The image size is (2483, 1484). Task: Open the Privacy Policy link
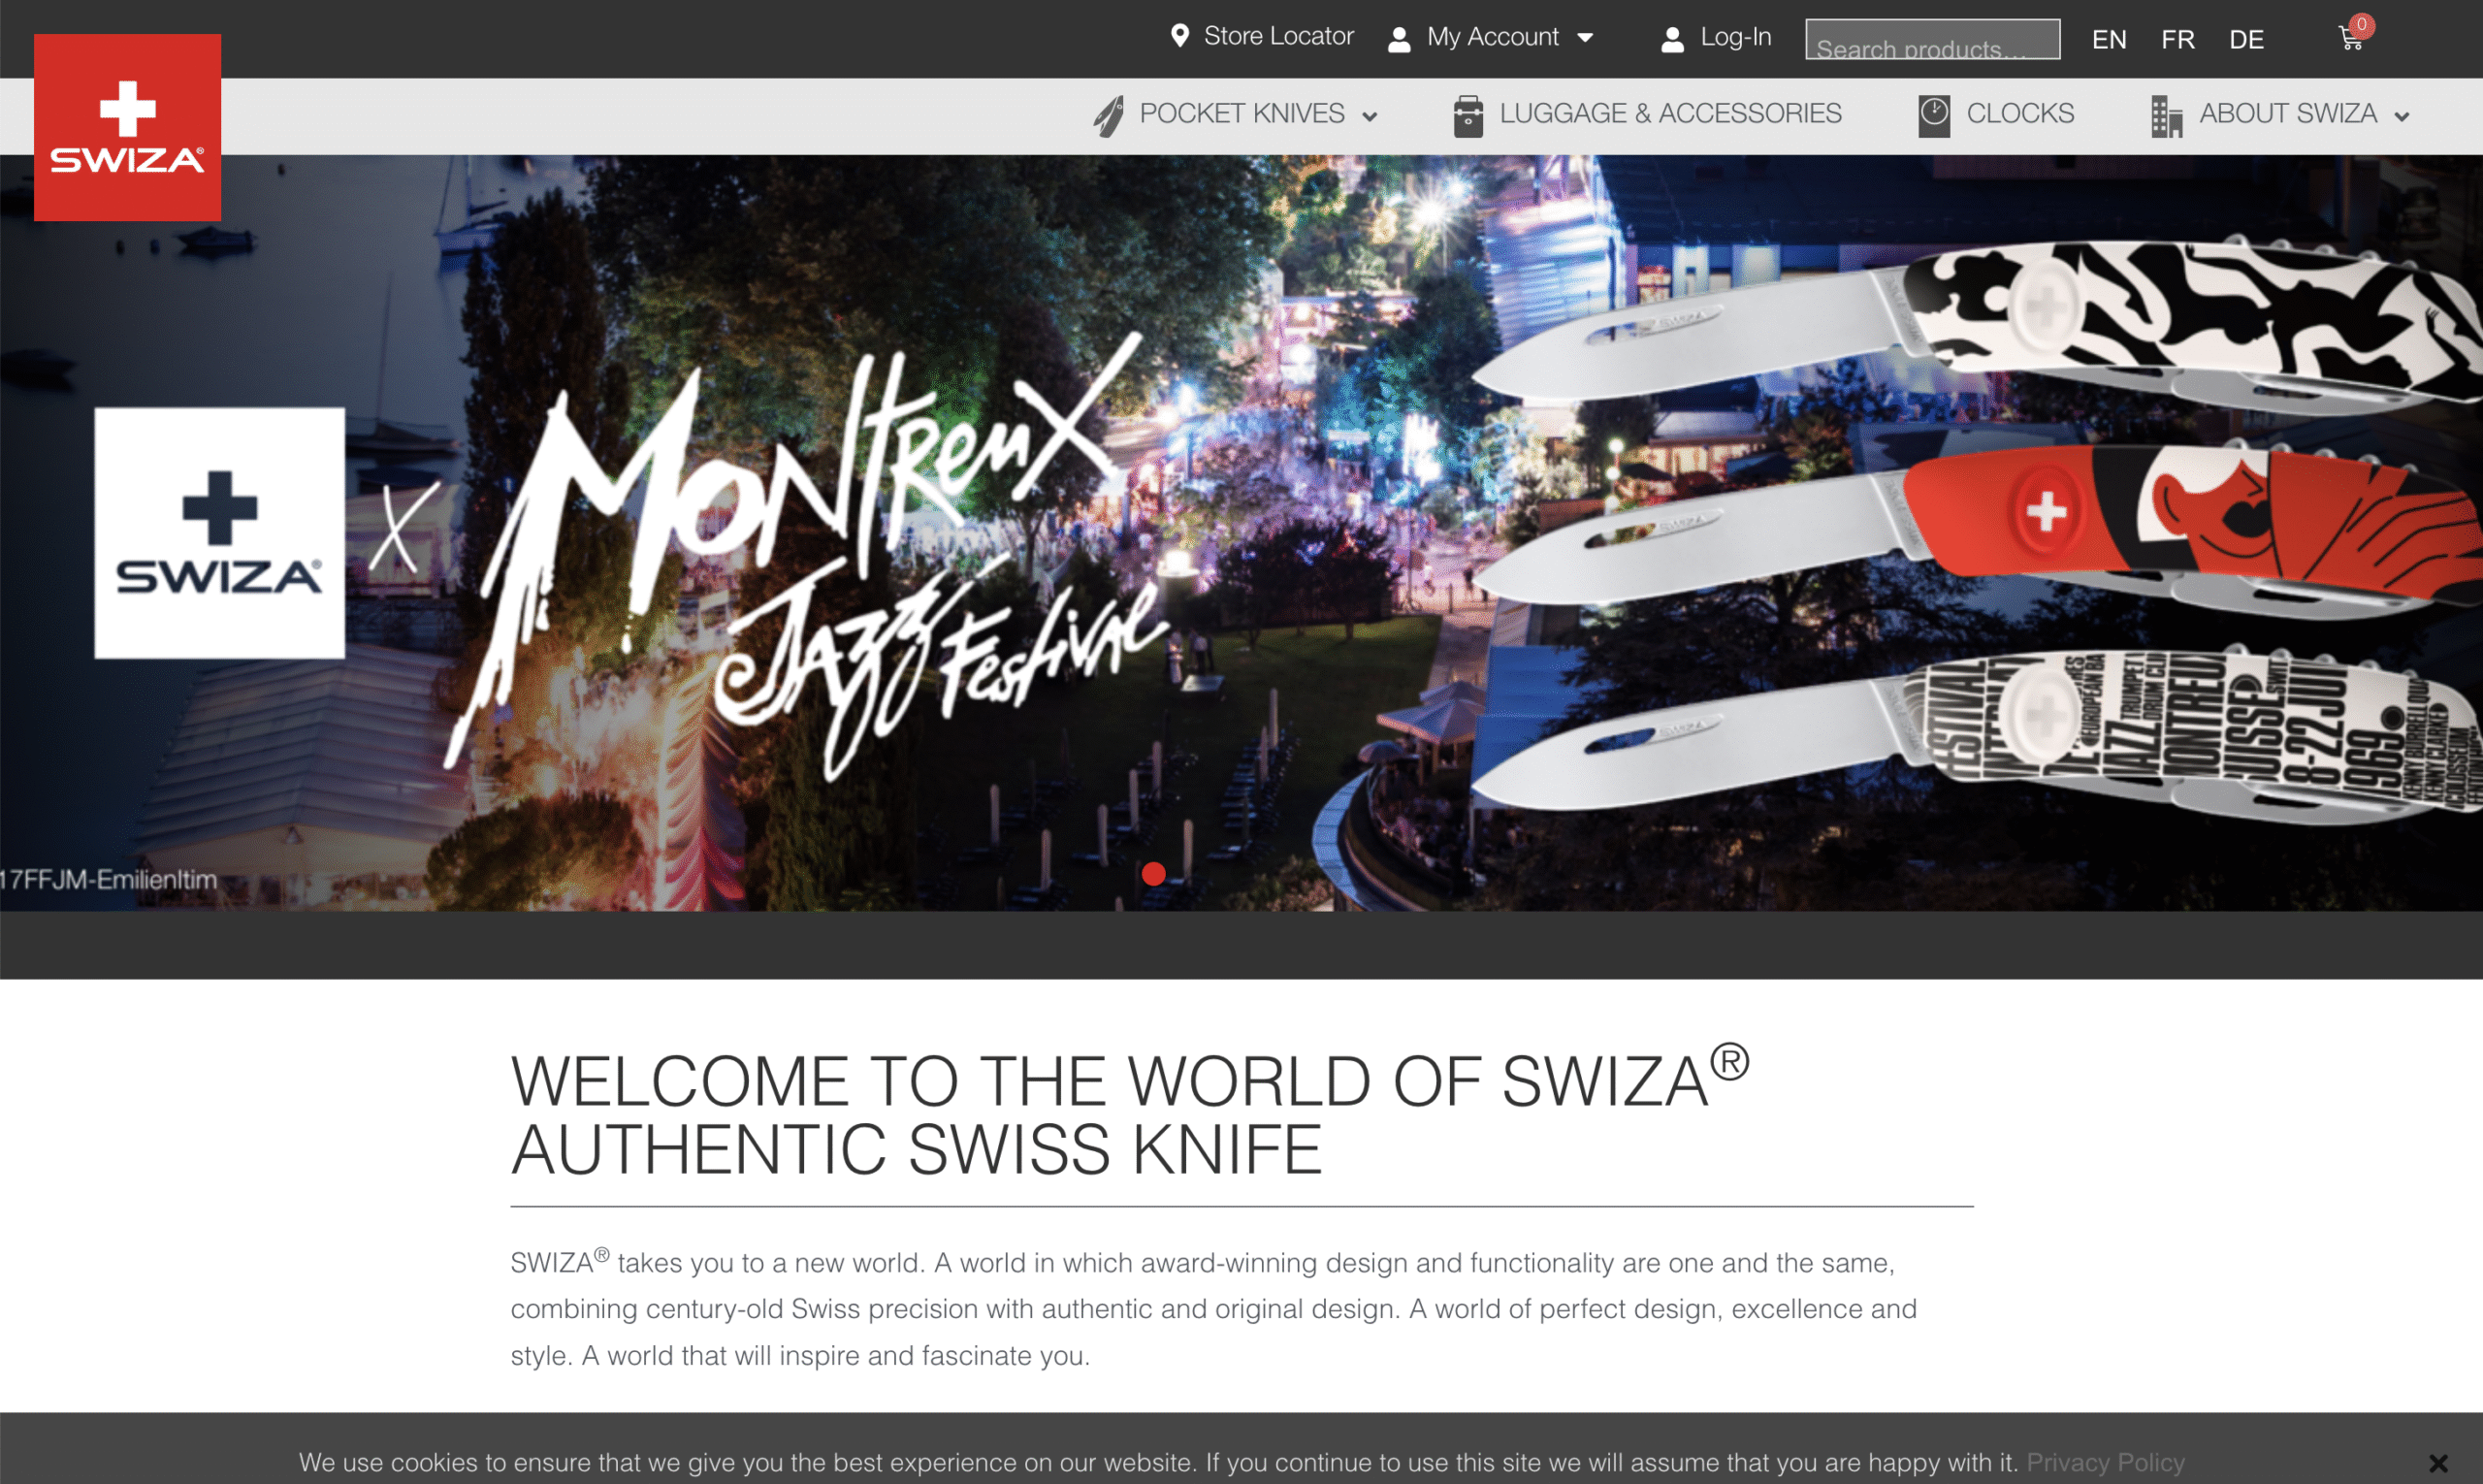(x=2105, y=1462)
